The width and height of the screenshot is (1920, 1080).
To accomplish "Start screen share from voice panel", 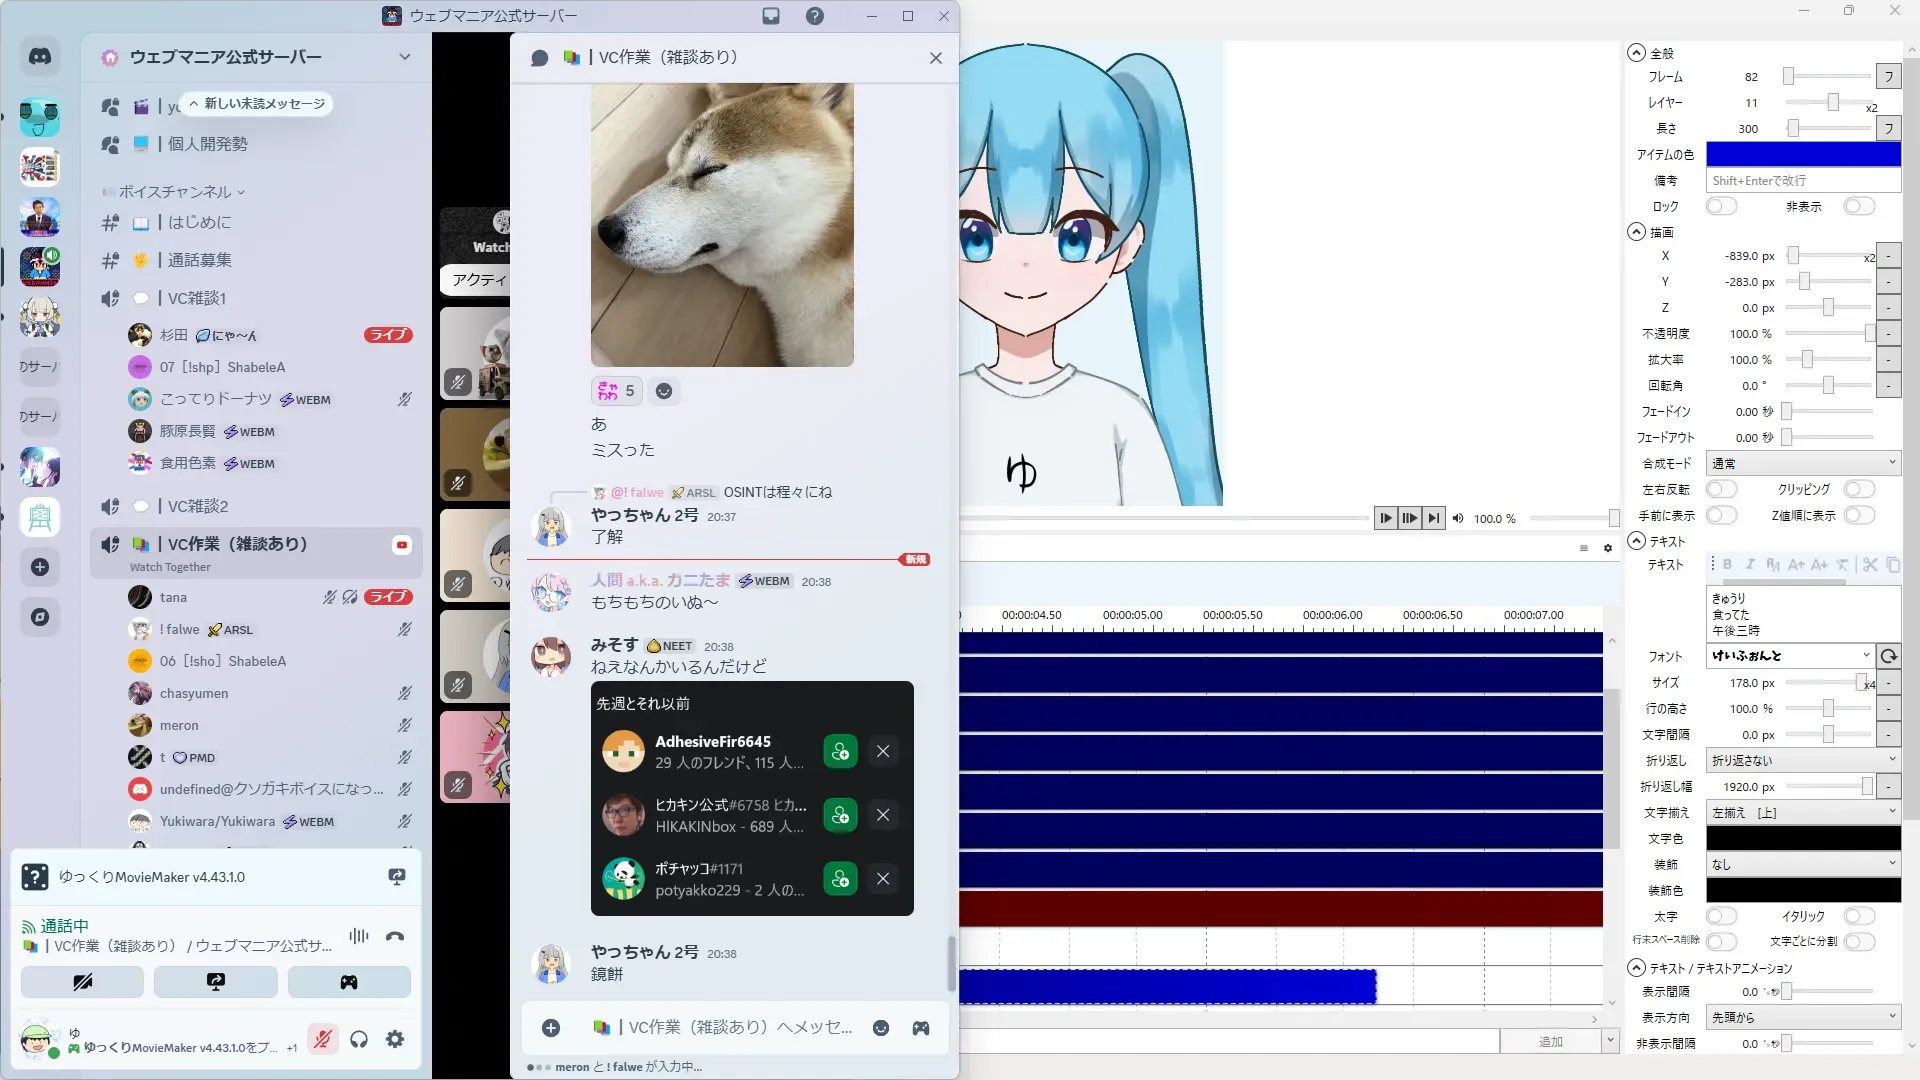I will pos(215,982).
